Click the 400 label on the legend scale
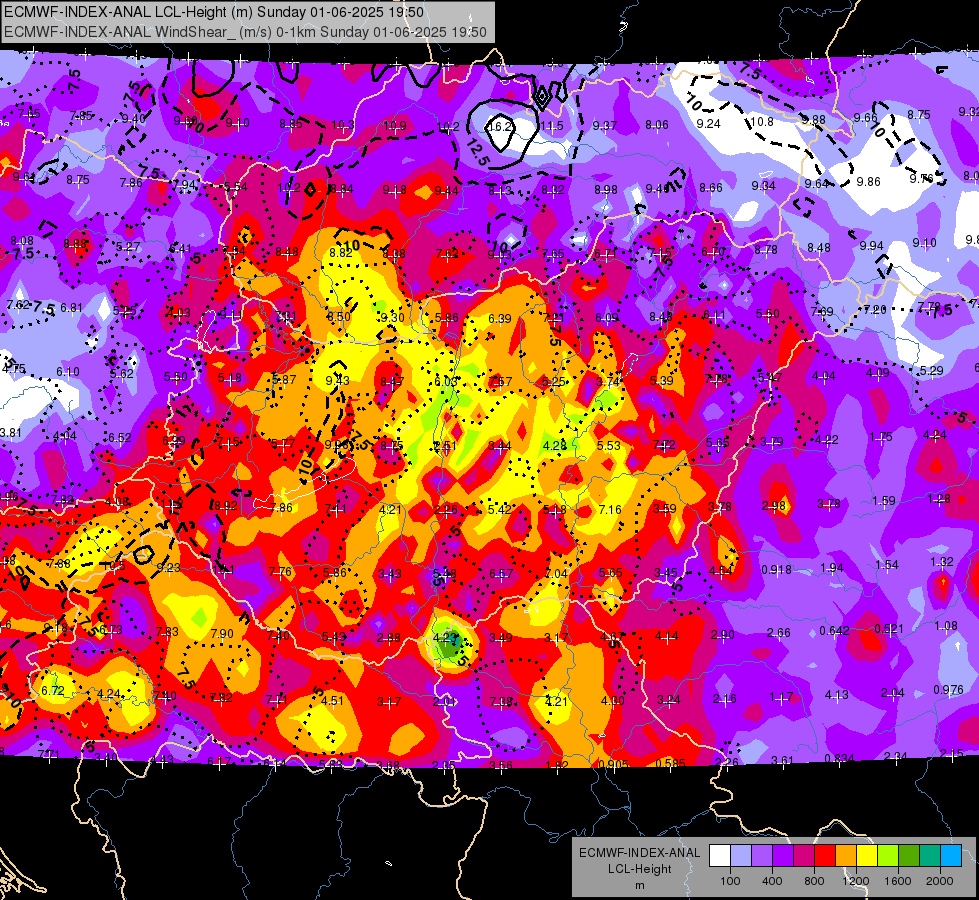Screen dimensions: 979x900 (772, 881)
